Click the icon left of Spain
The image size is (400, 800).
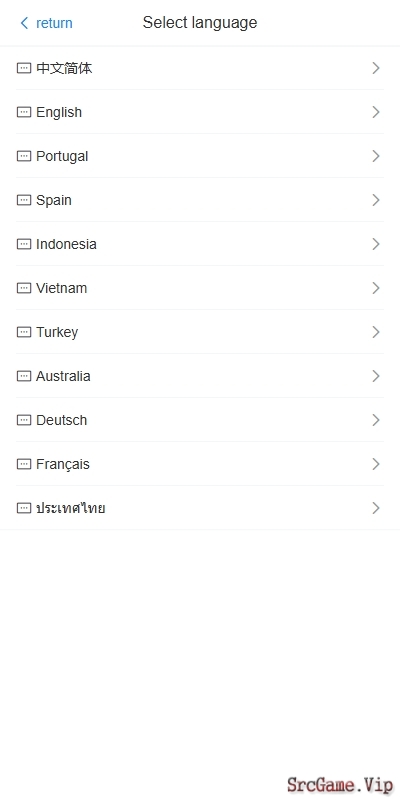[24, 200]
